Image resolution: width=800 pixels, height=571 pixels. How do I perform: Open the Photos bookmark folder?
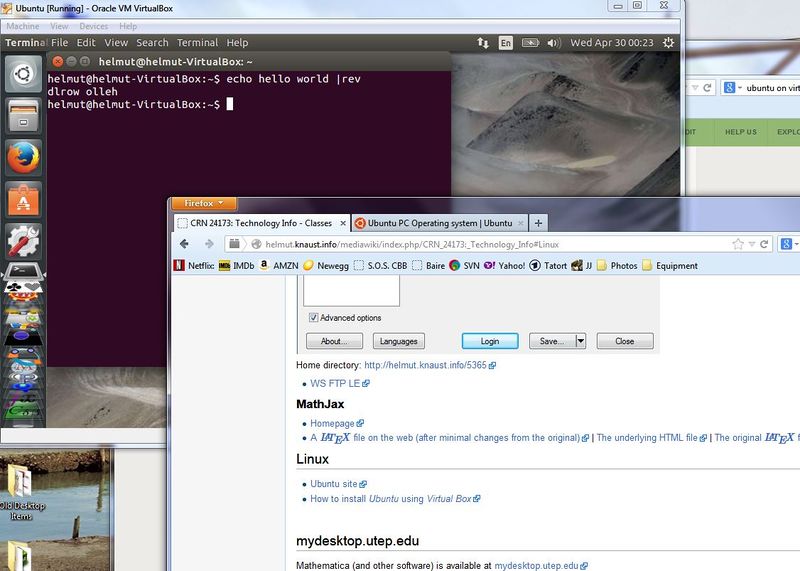(x=617, y=265)
